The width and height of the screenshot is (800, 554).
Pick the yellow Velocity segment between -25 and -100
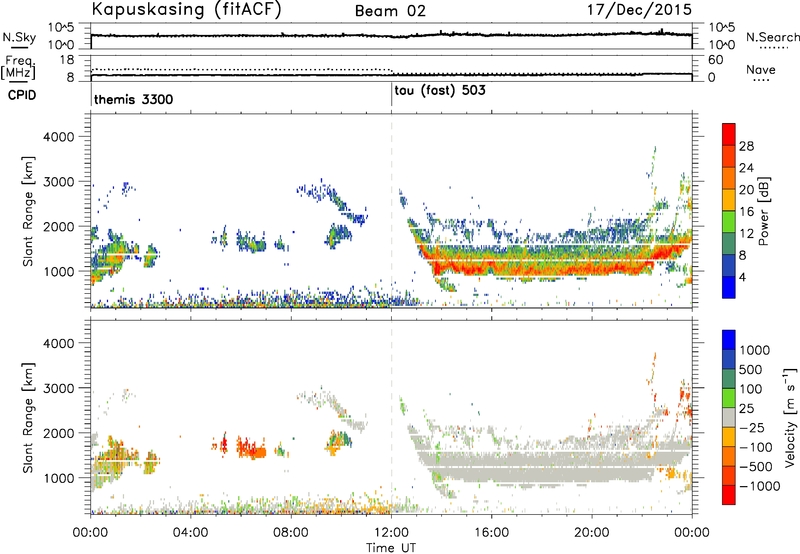click(729, 437)
